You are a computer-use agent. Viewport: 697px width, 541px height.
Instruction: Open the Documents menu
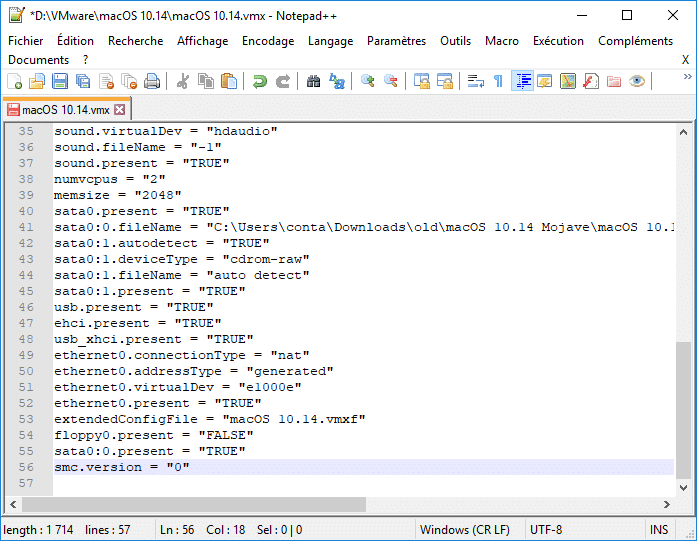[38, 60]
